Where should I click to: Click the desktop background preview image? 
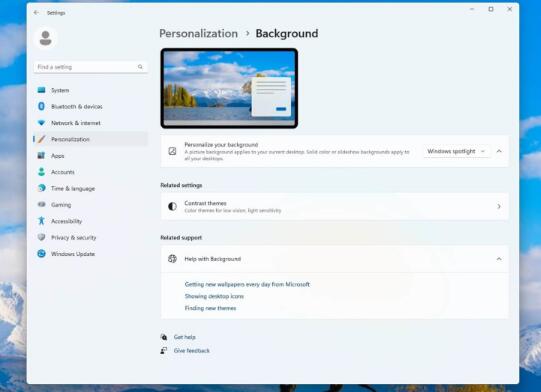coord(229,88)
